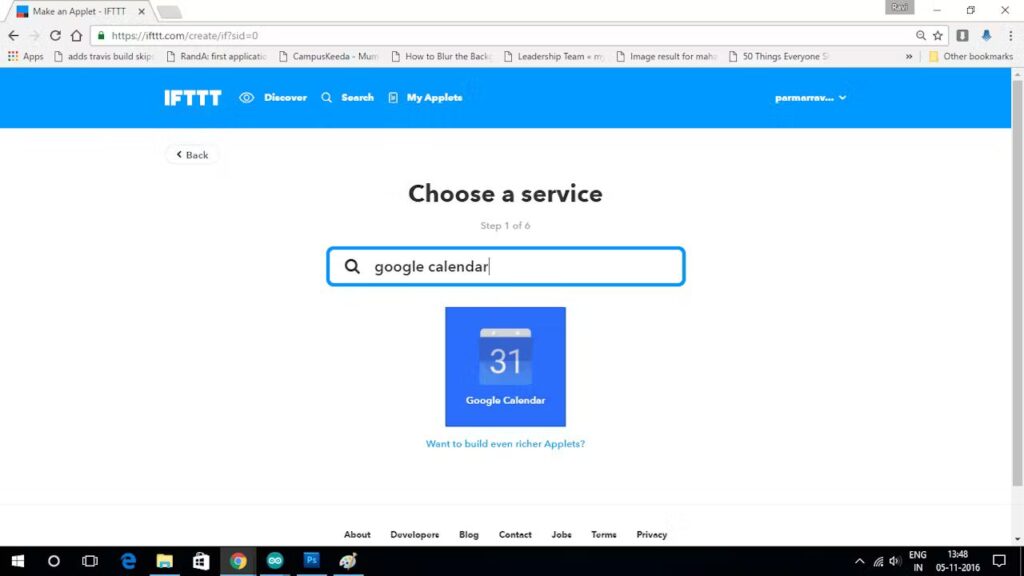Open File Explorer from taskbar
This screenshot has width=1024, height=576.
(x=165, y=561)
